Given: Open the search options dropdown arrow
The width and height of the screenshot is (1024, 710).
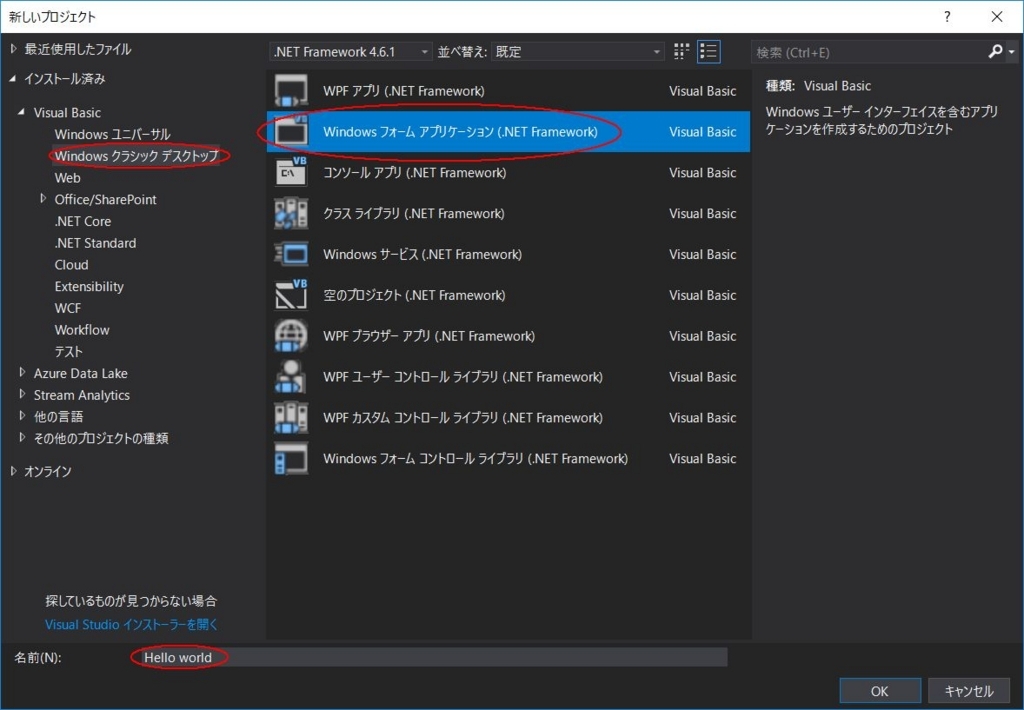Looking at the screenshot, I should (1012, 52).
